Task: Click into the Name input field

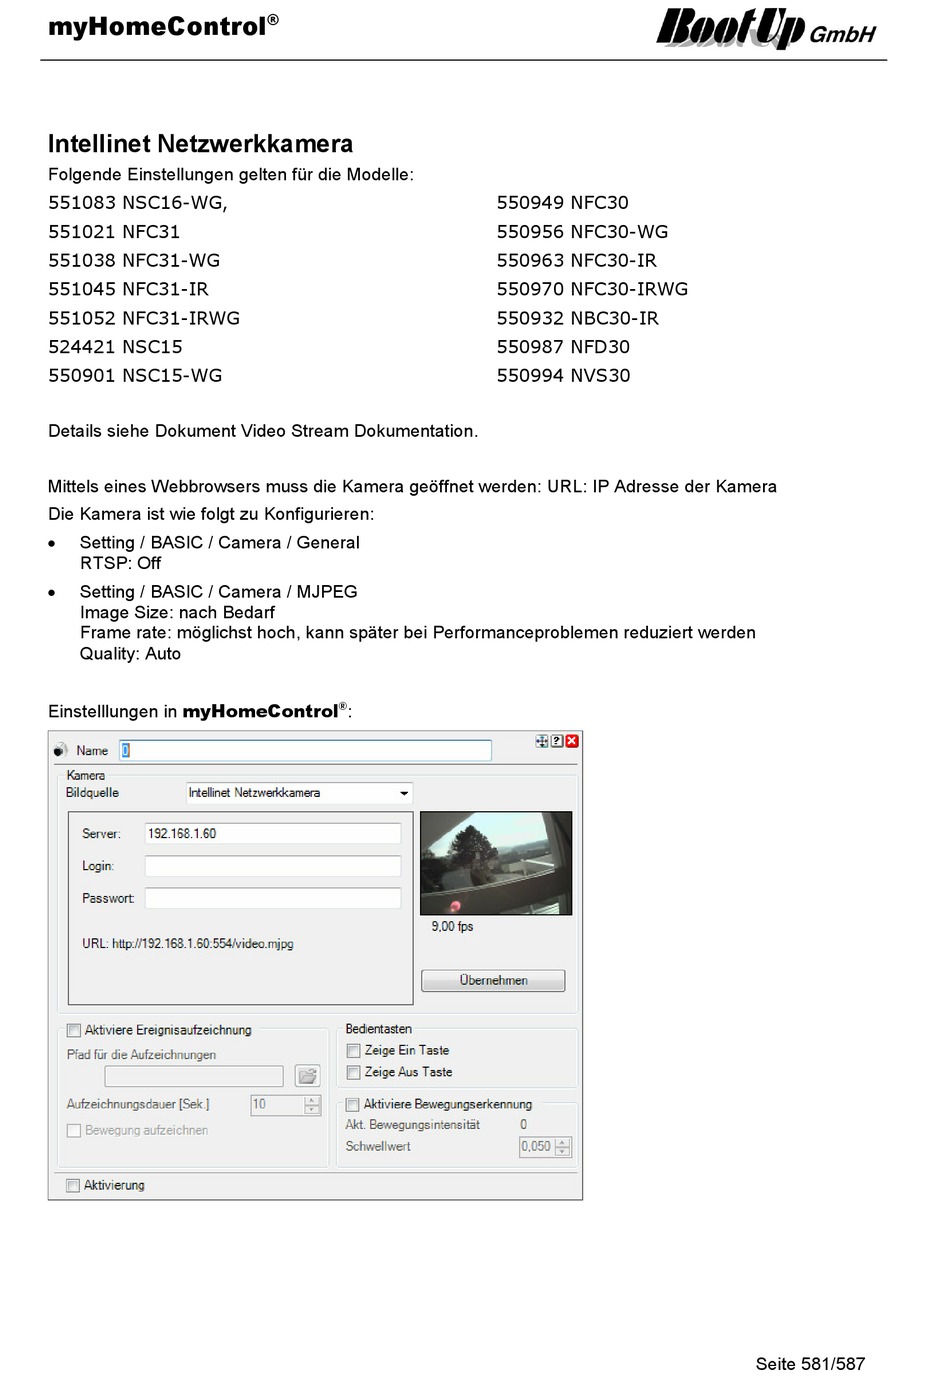Action: [306, 750]
